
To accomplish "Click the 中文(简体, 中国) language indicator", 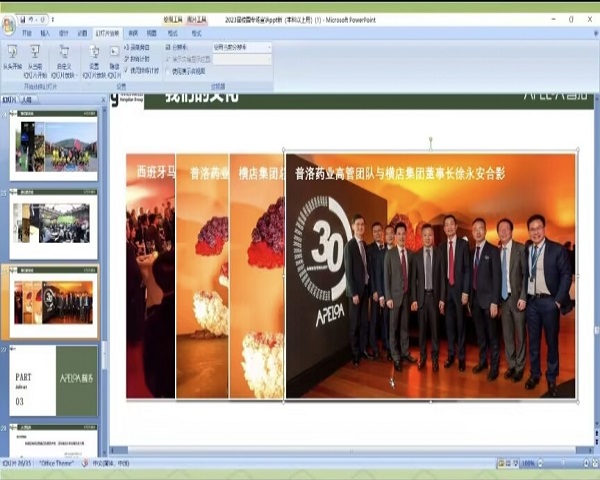I will tap(111, 464).
